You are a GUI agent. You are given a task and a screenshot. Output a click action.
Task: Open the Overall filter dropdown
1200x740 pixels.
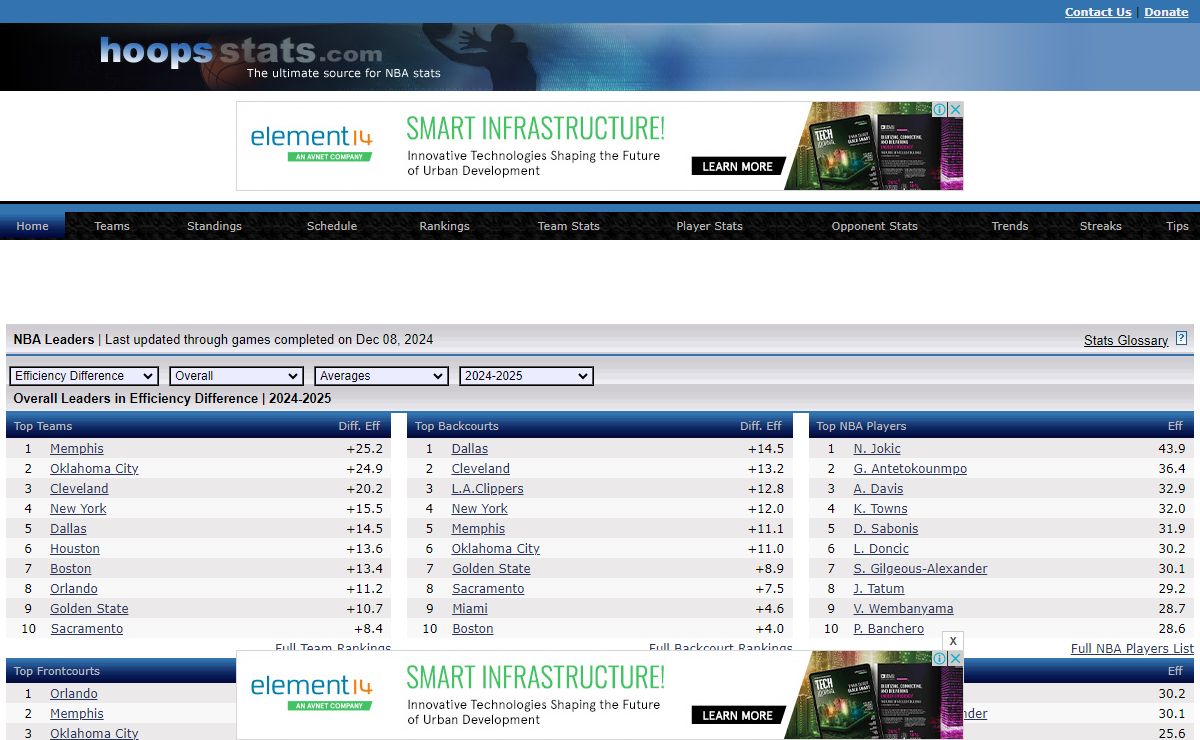click(x=236, y=376)
